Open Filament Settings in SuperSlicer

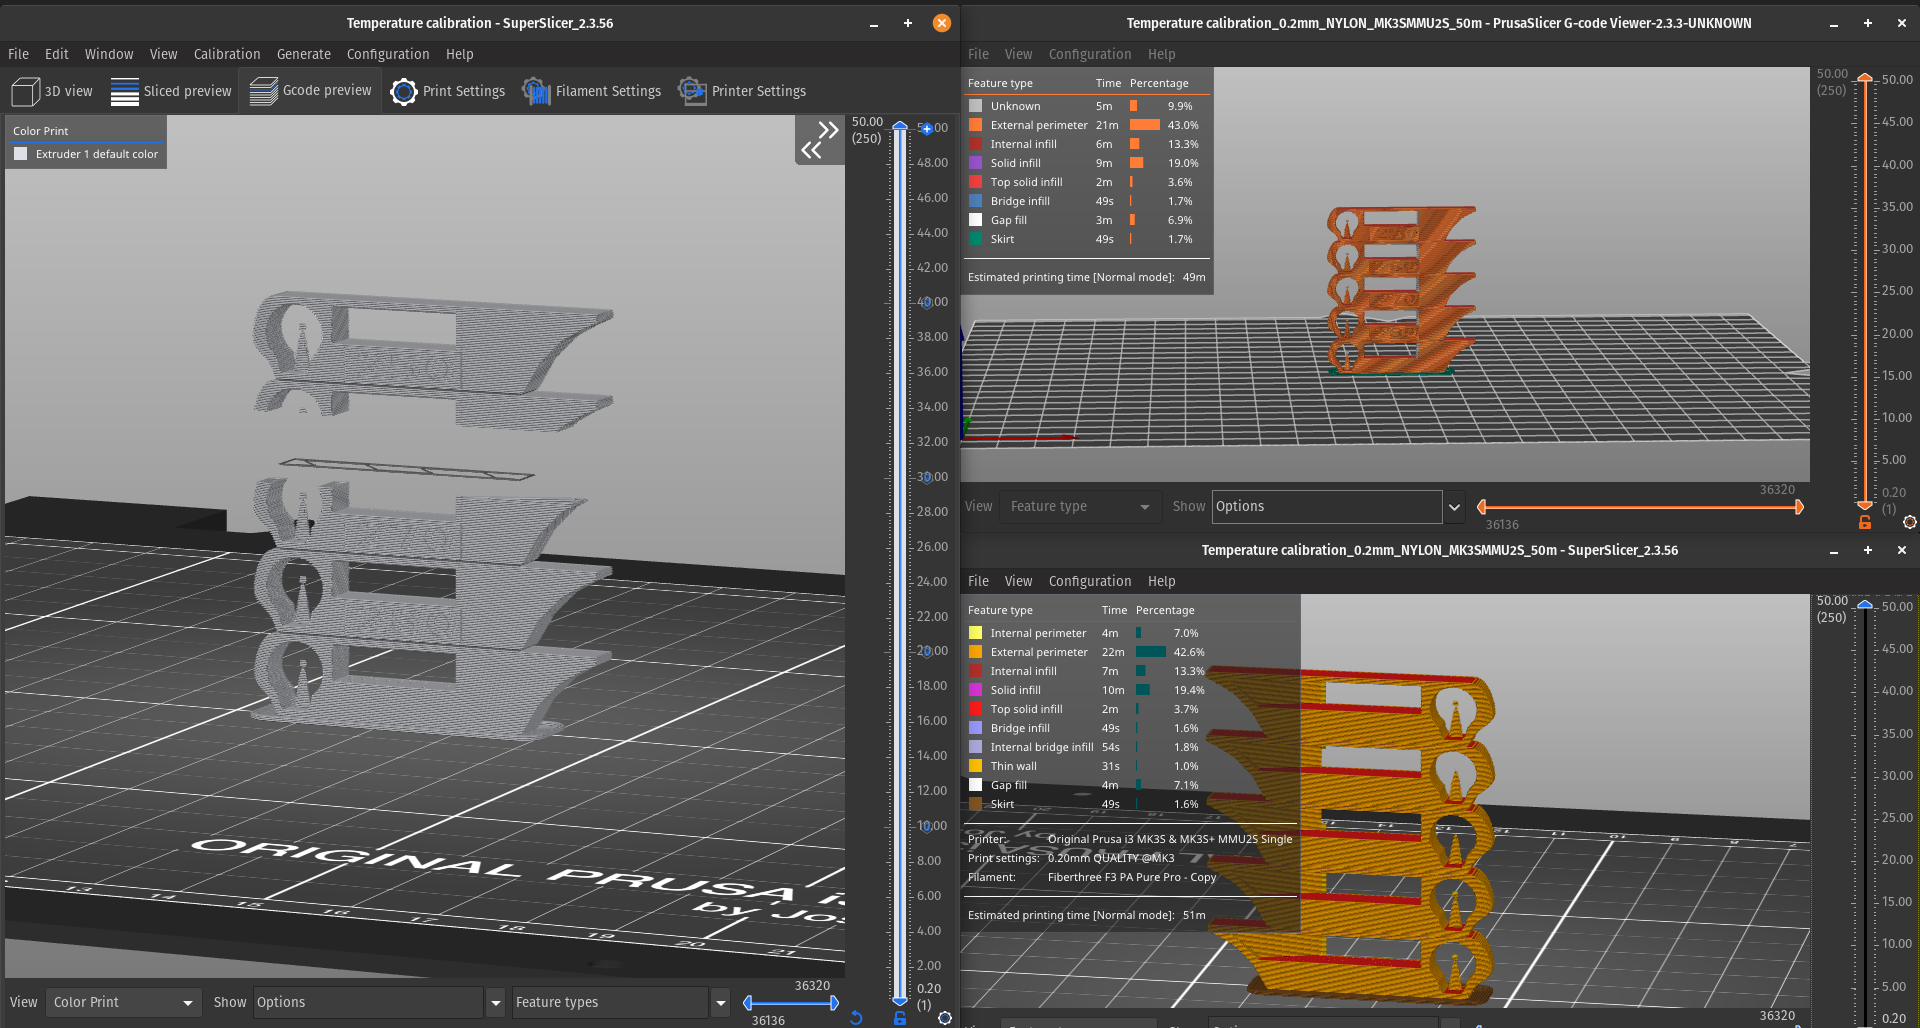click(x=591, y=91)
